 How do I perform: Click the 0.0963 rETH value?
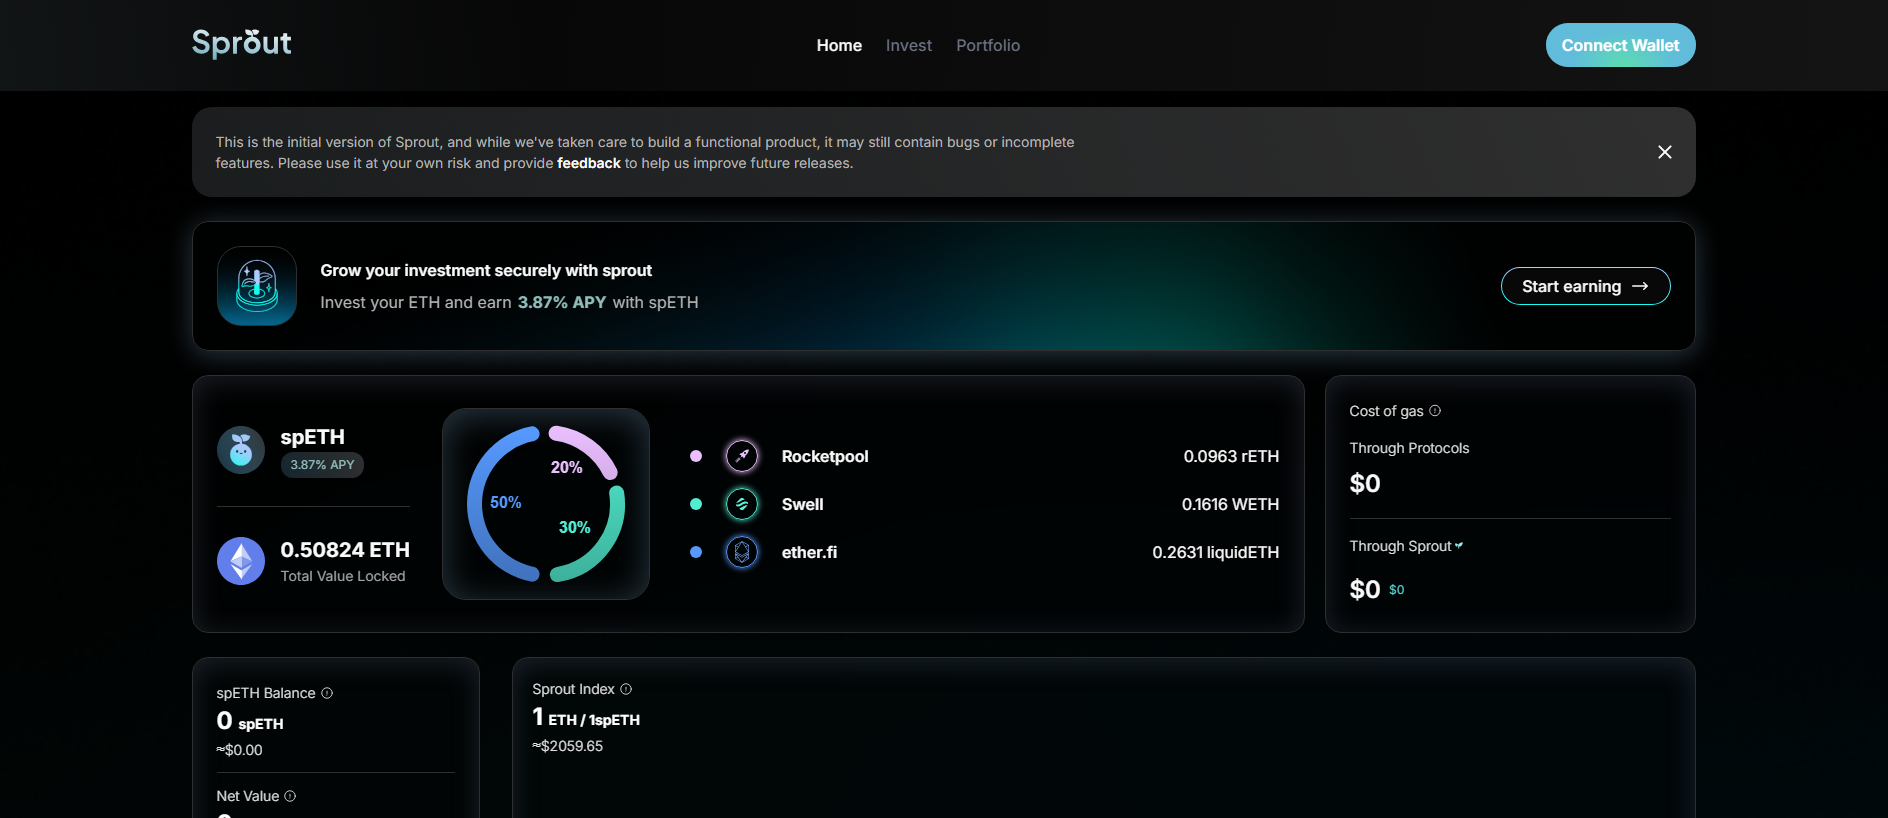pos(1231,456)
